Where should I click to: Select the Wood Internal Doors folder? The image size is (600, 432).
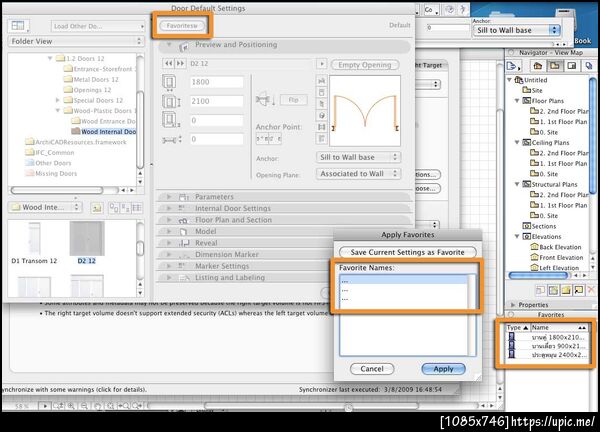coord(104,132)
